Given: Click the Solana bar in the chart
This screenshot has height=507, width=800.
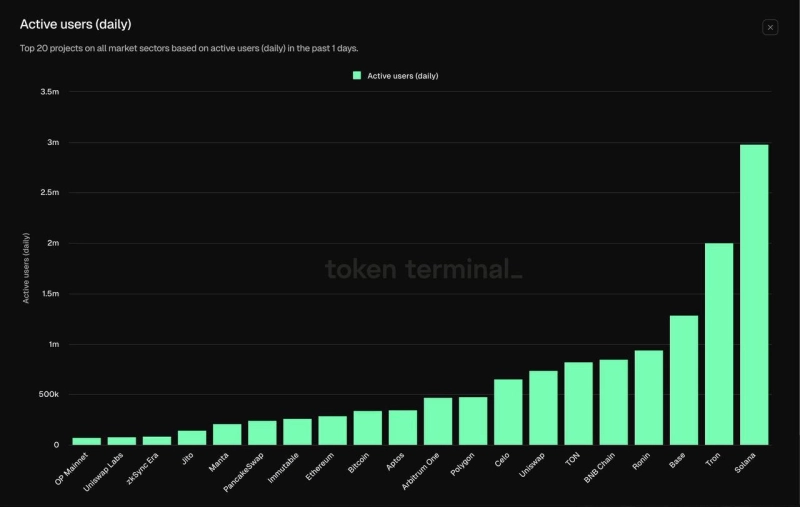Looking at the screenshot, I should 754,294.
